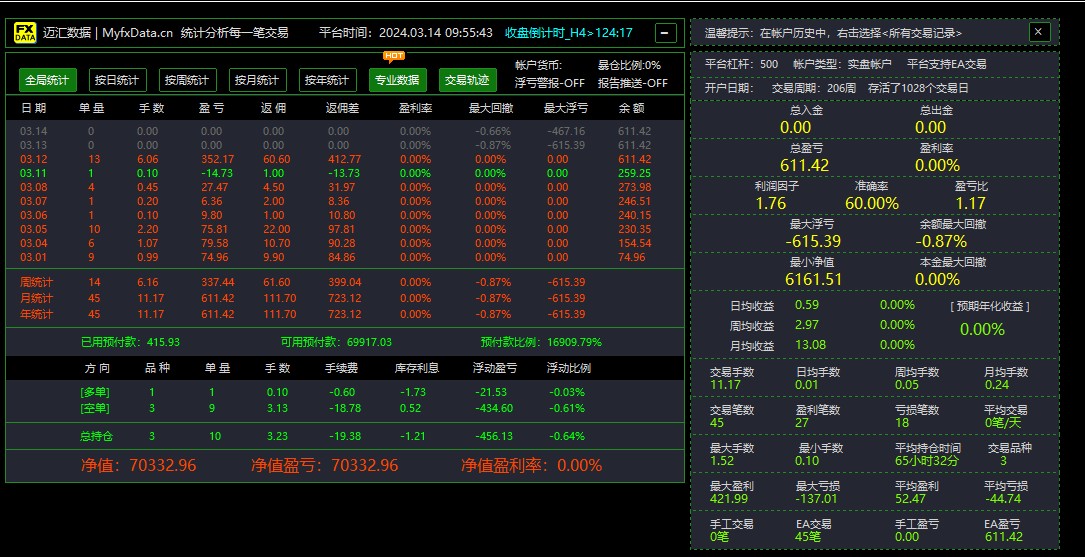
Task: Switch to 按周统计 view
Action: pyautogui.click(x=188, y=80)
